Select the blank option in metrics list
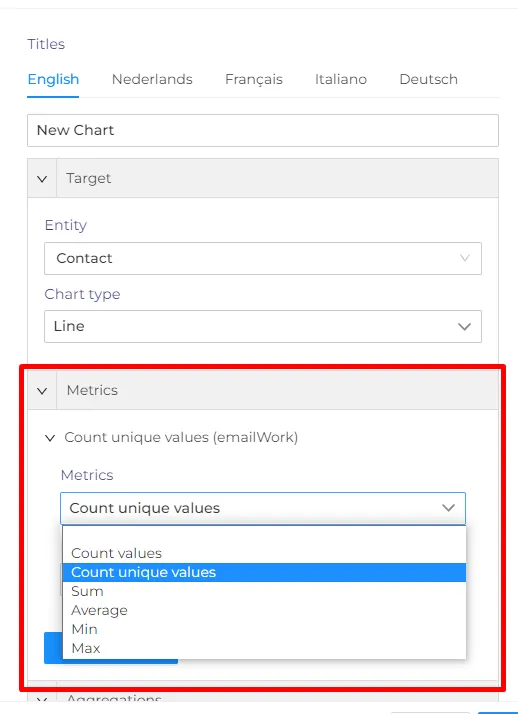 pyautogui.click(x=264, y=536)
